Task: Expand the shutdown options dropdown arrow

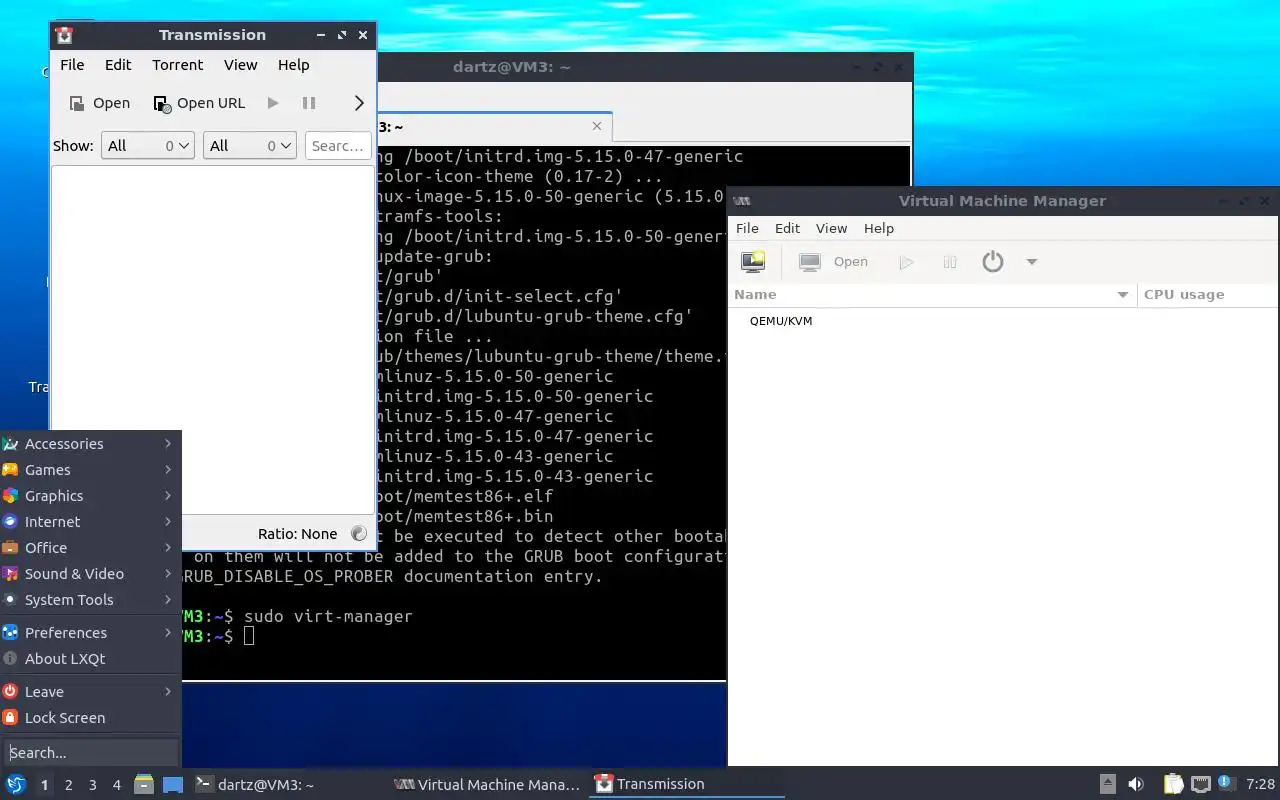Action: click(1032, 262)
